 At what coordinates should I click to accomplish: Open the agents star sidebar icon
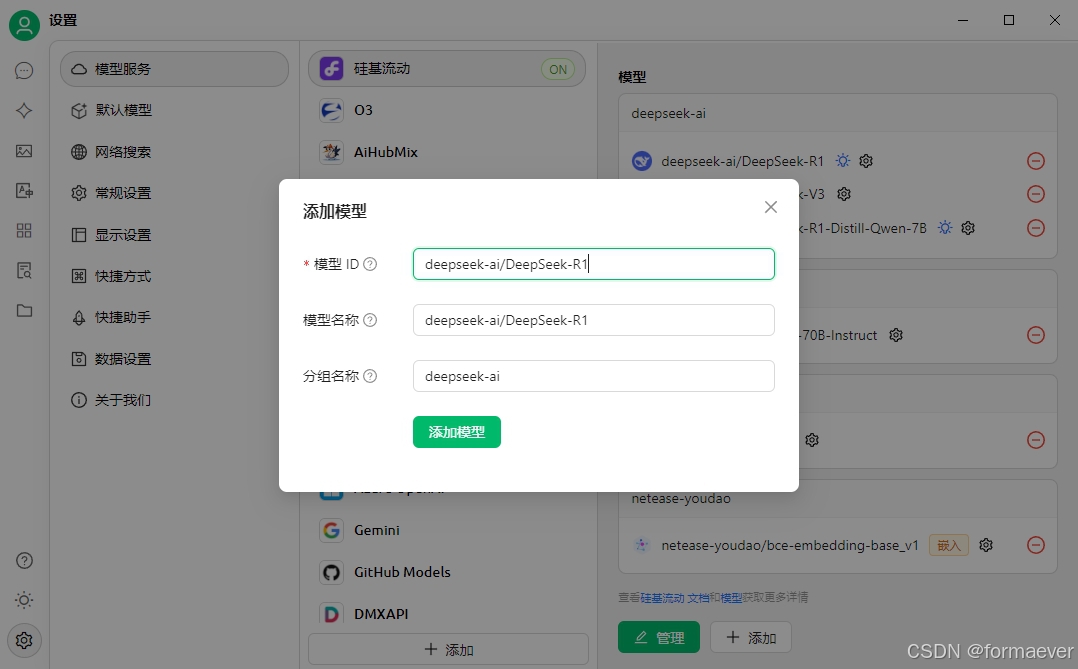click(x=24, y=111)
